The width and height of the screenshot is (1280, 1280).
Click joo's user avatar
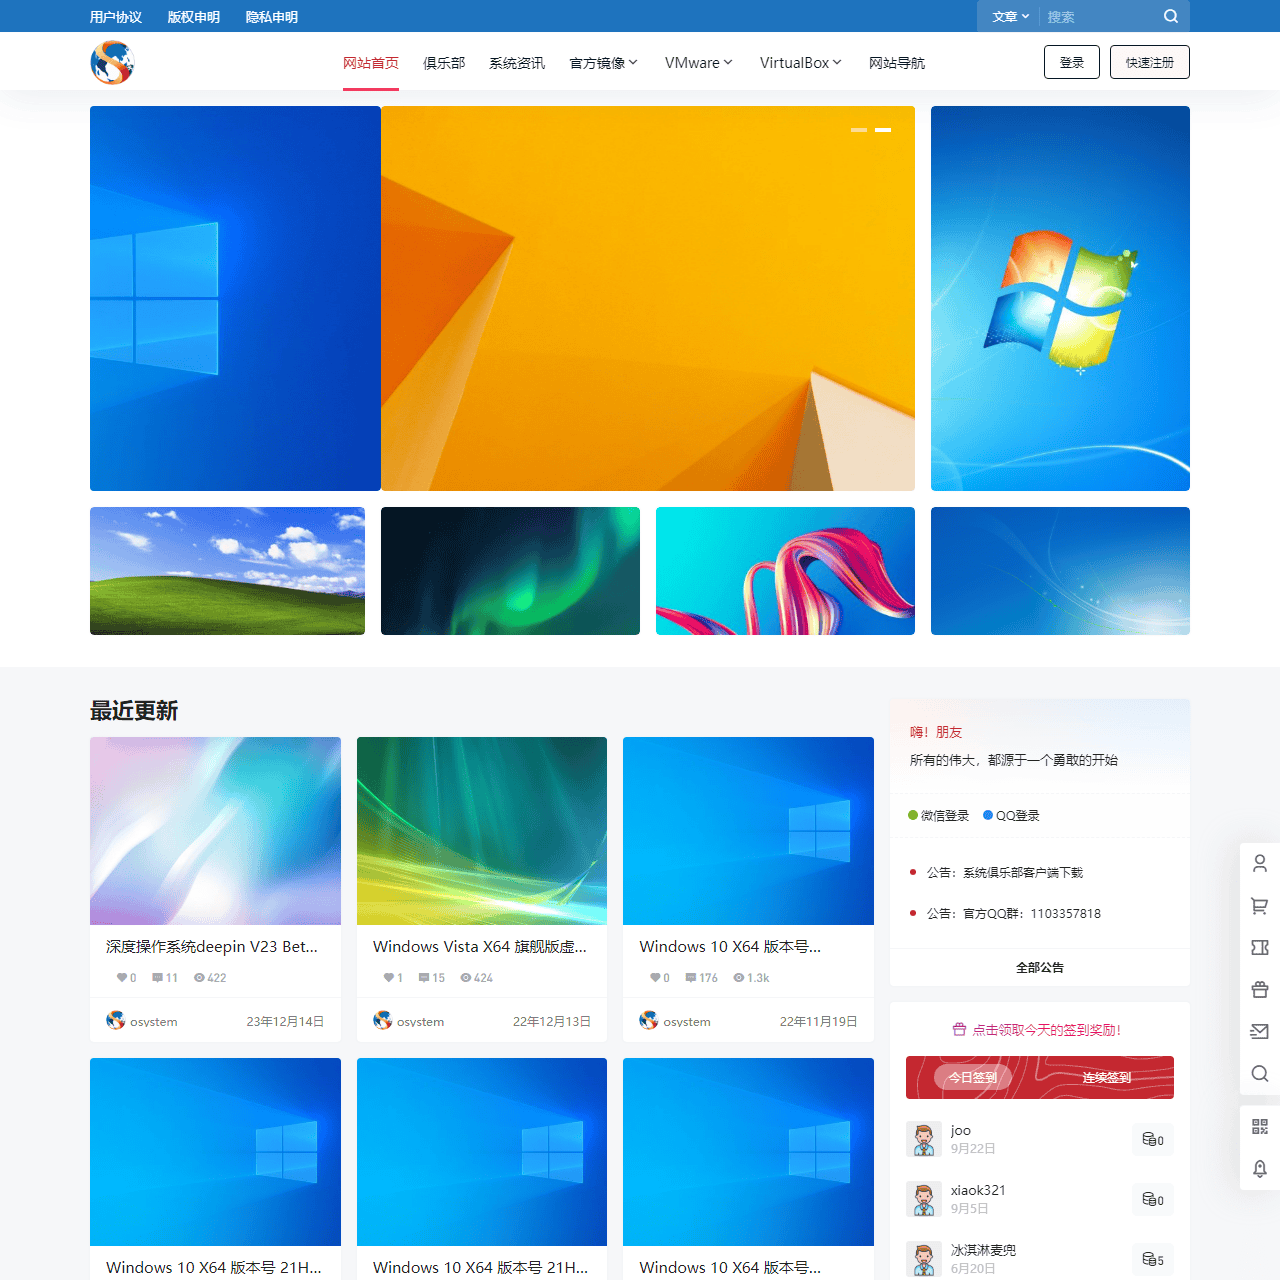point(924,1139)
